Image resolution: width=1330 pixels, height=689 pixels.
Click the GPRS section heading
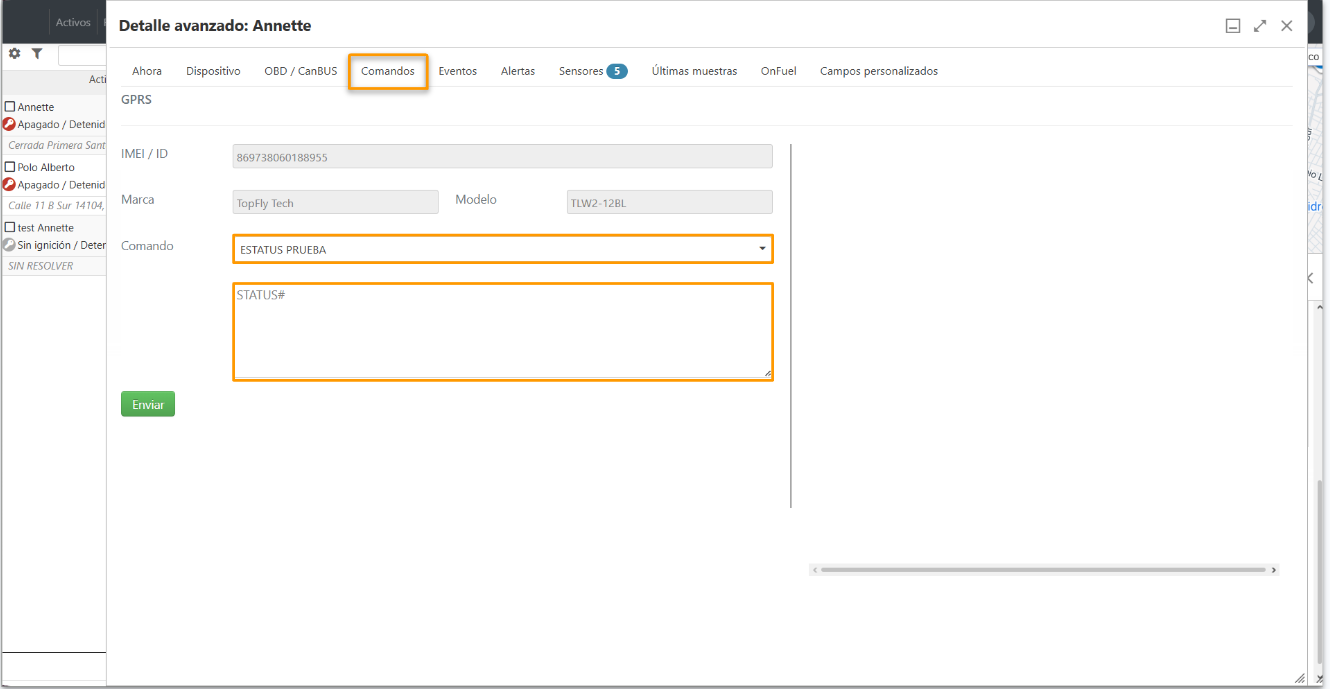pos(137,100)
